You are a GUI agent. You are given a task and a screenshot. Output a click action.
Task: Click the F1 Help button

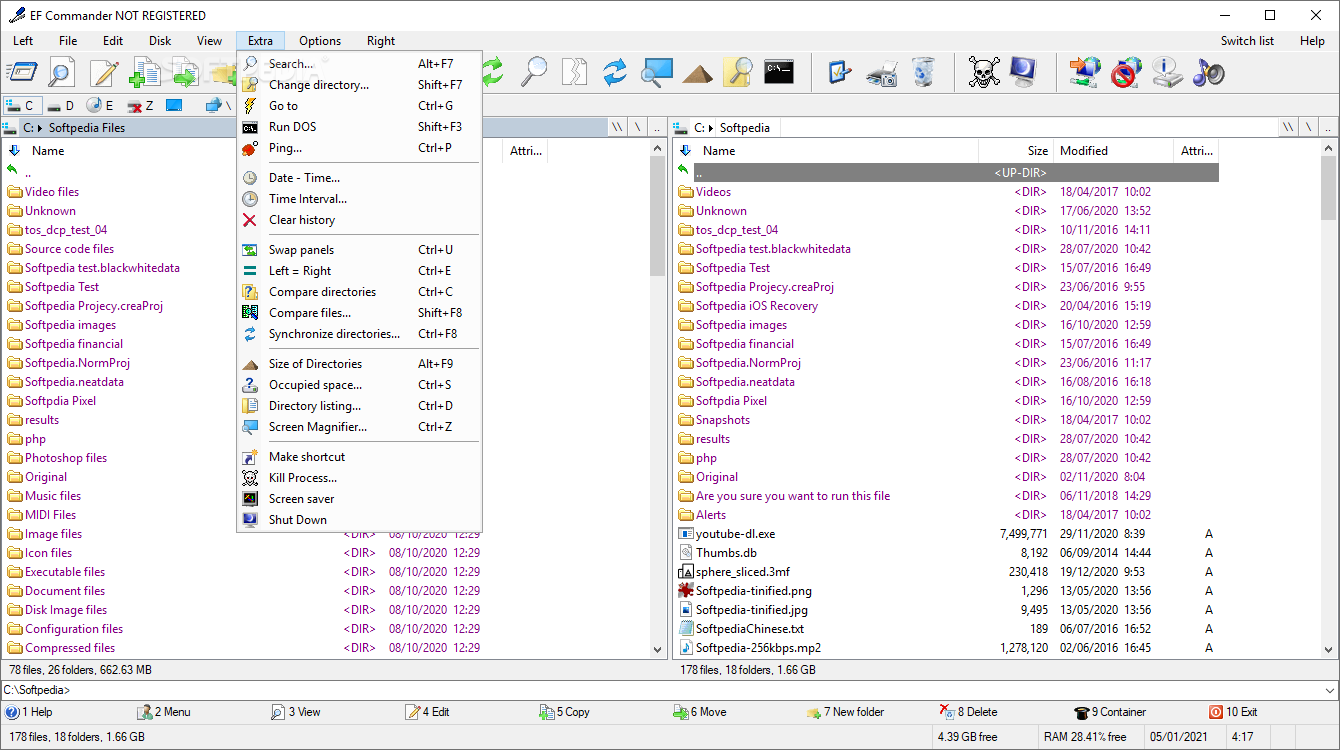29,712
